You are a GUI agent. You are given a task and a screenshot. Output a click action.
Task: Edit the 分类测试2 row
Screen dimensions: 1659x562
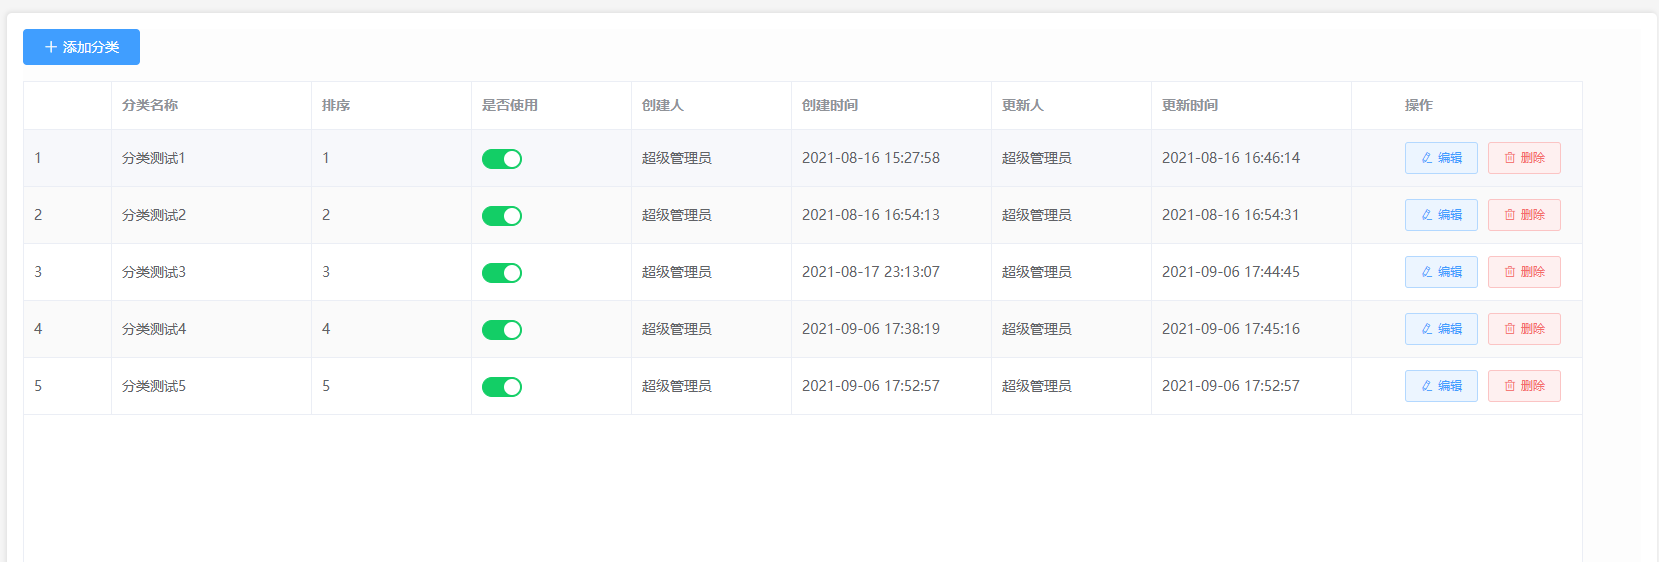pos(1441,215)
